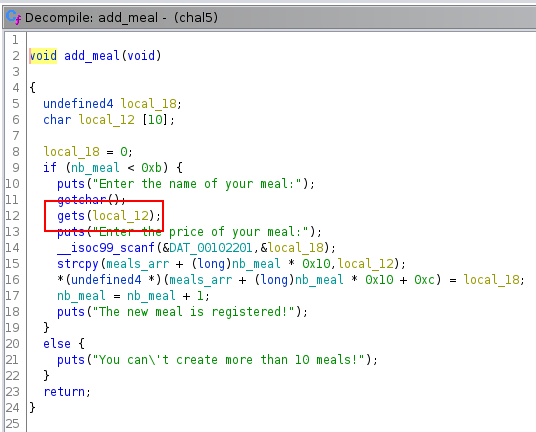Viewport: 536px width, 432px height.
Task: Select the Decompile: add_meal title bar
Action: pyautogui.click(x=269, y=17)
